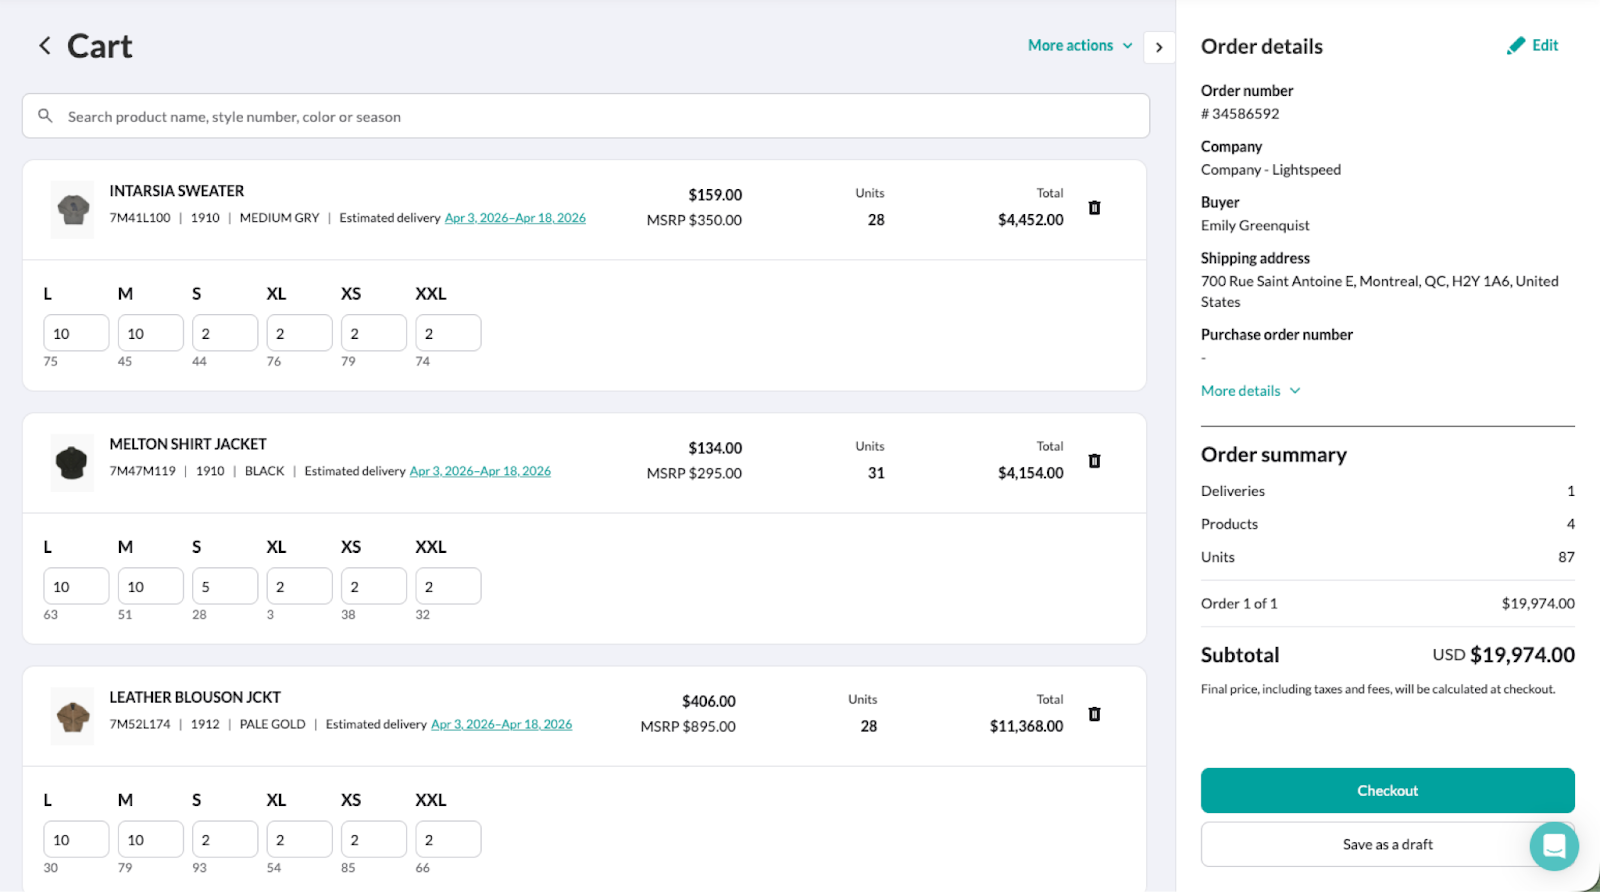Click the Intarsia Sweater product thumbnail

(x=73, y=209)
